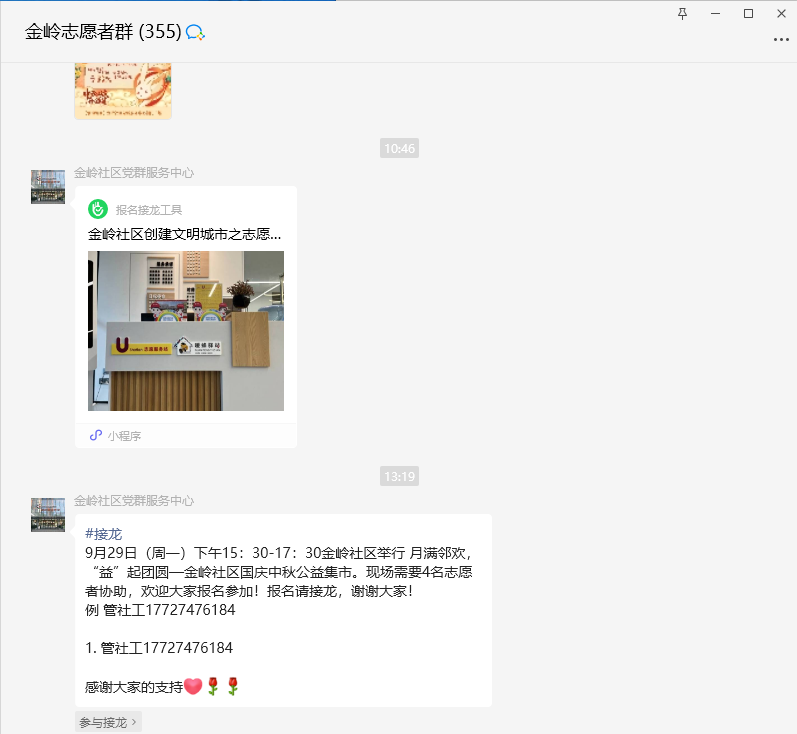Screen dimensions: 797x734
Task: Open the three-dot chat options menu
Action: [781, 39]
